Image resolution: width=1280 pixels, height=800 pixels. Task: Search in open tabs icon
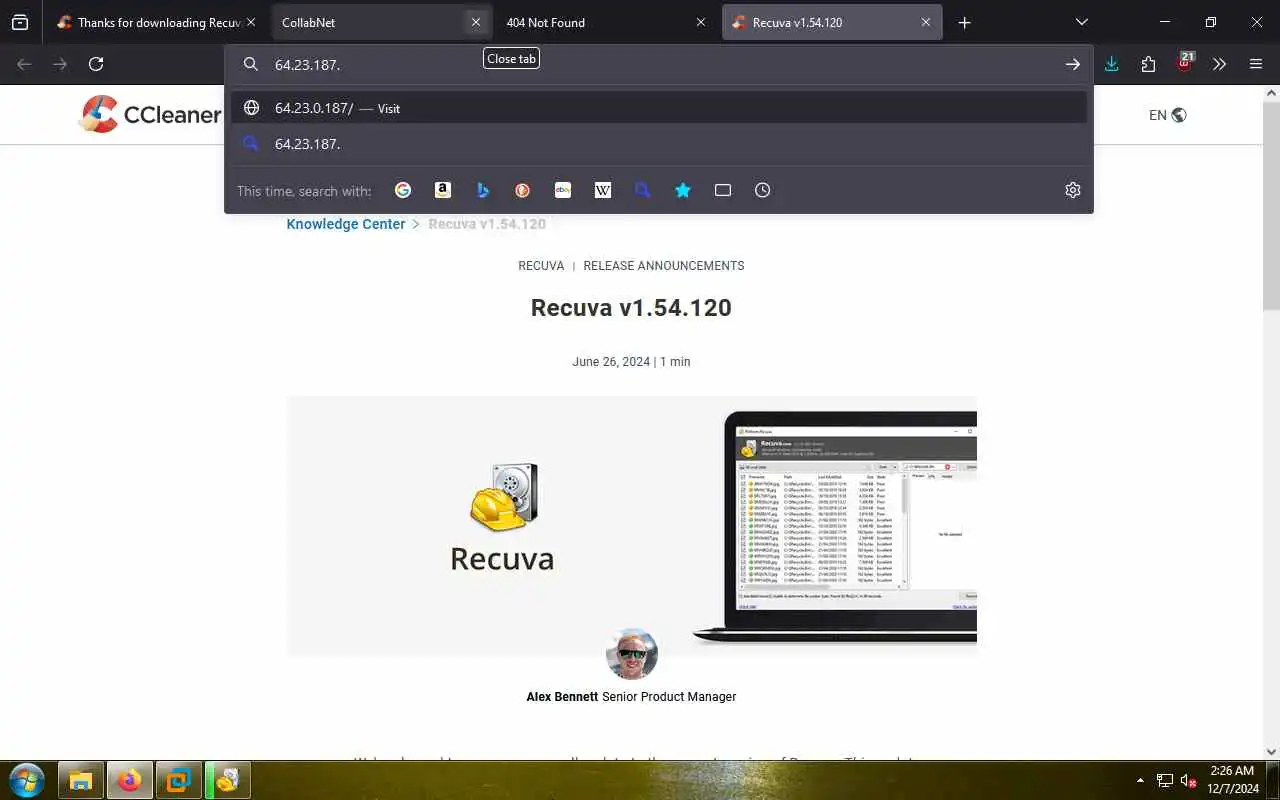tap(723, 190)
